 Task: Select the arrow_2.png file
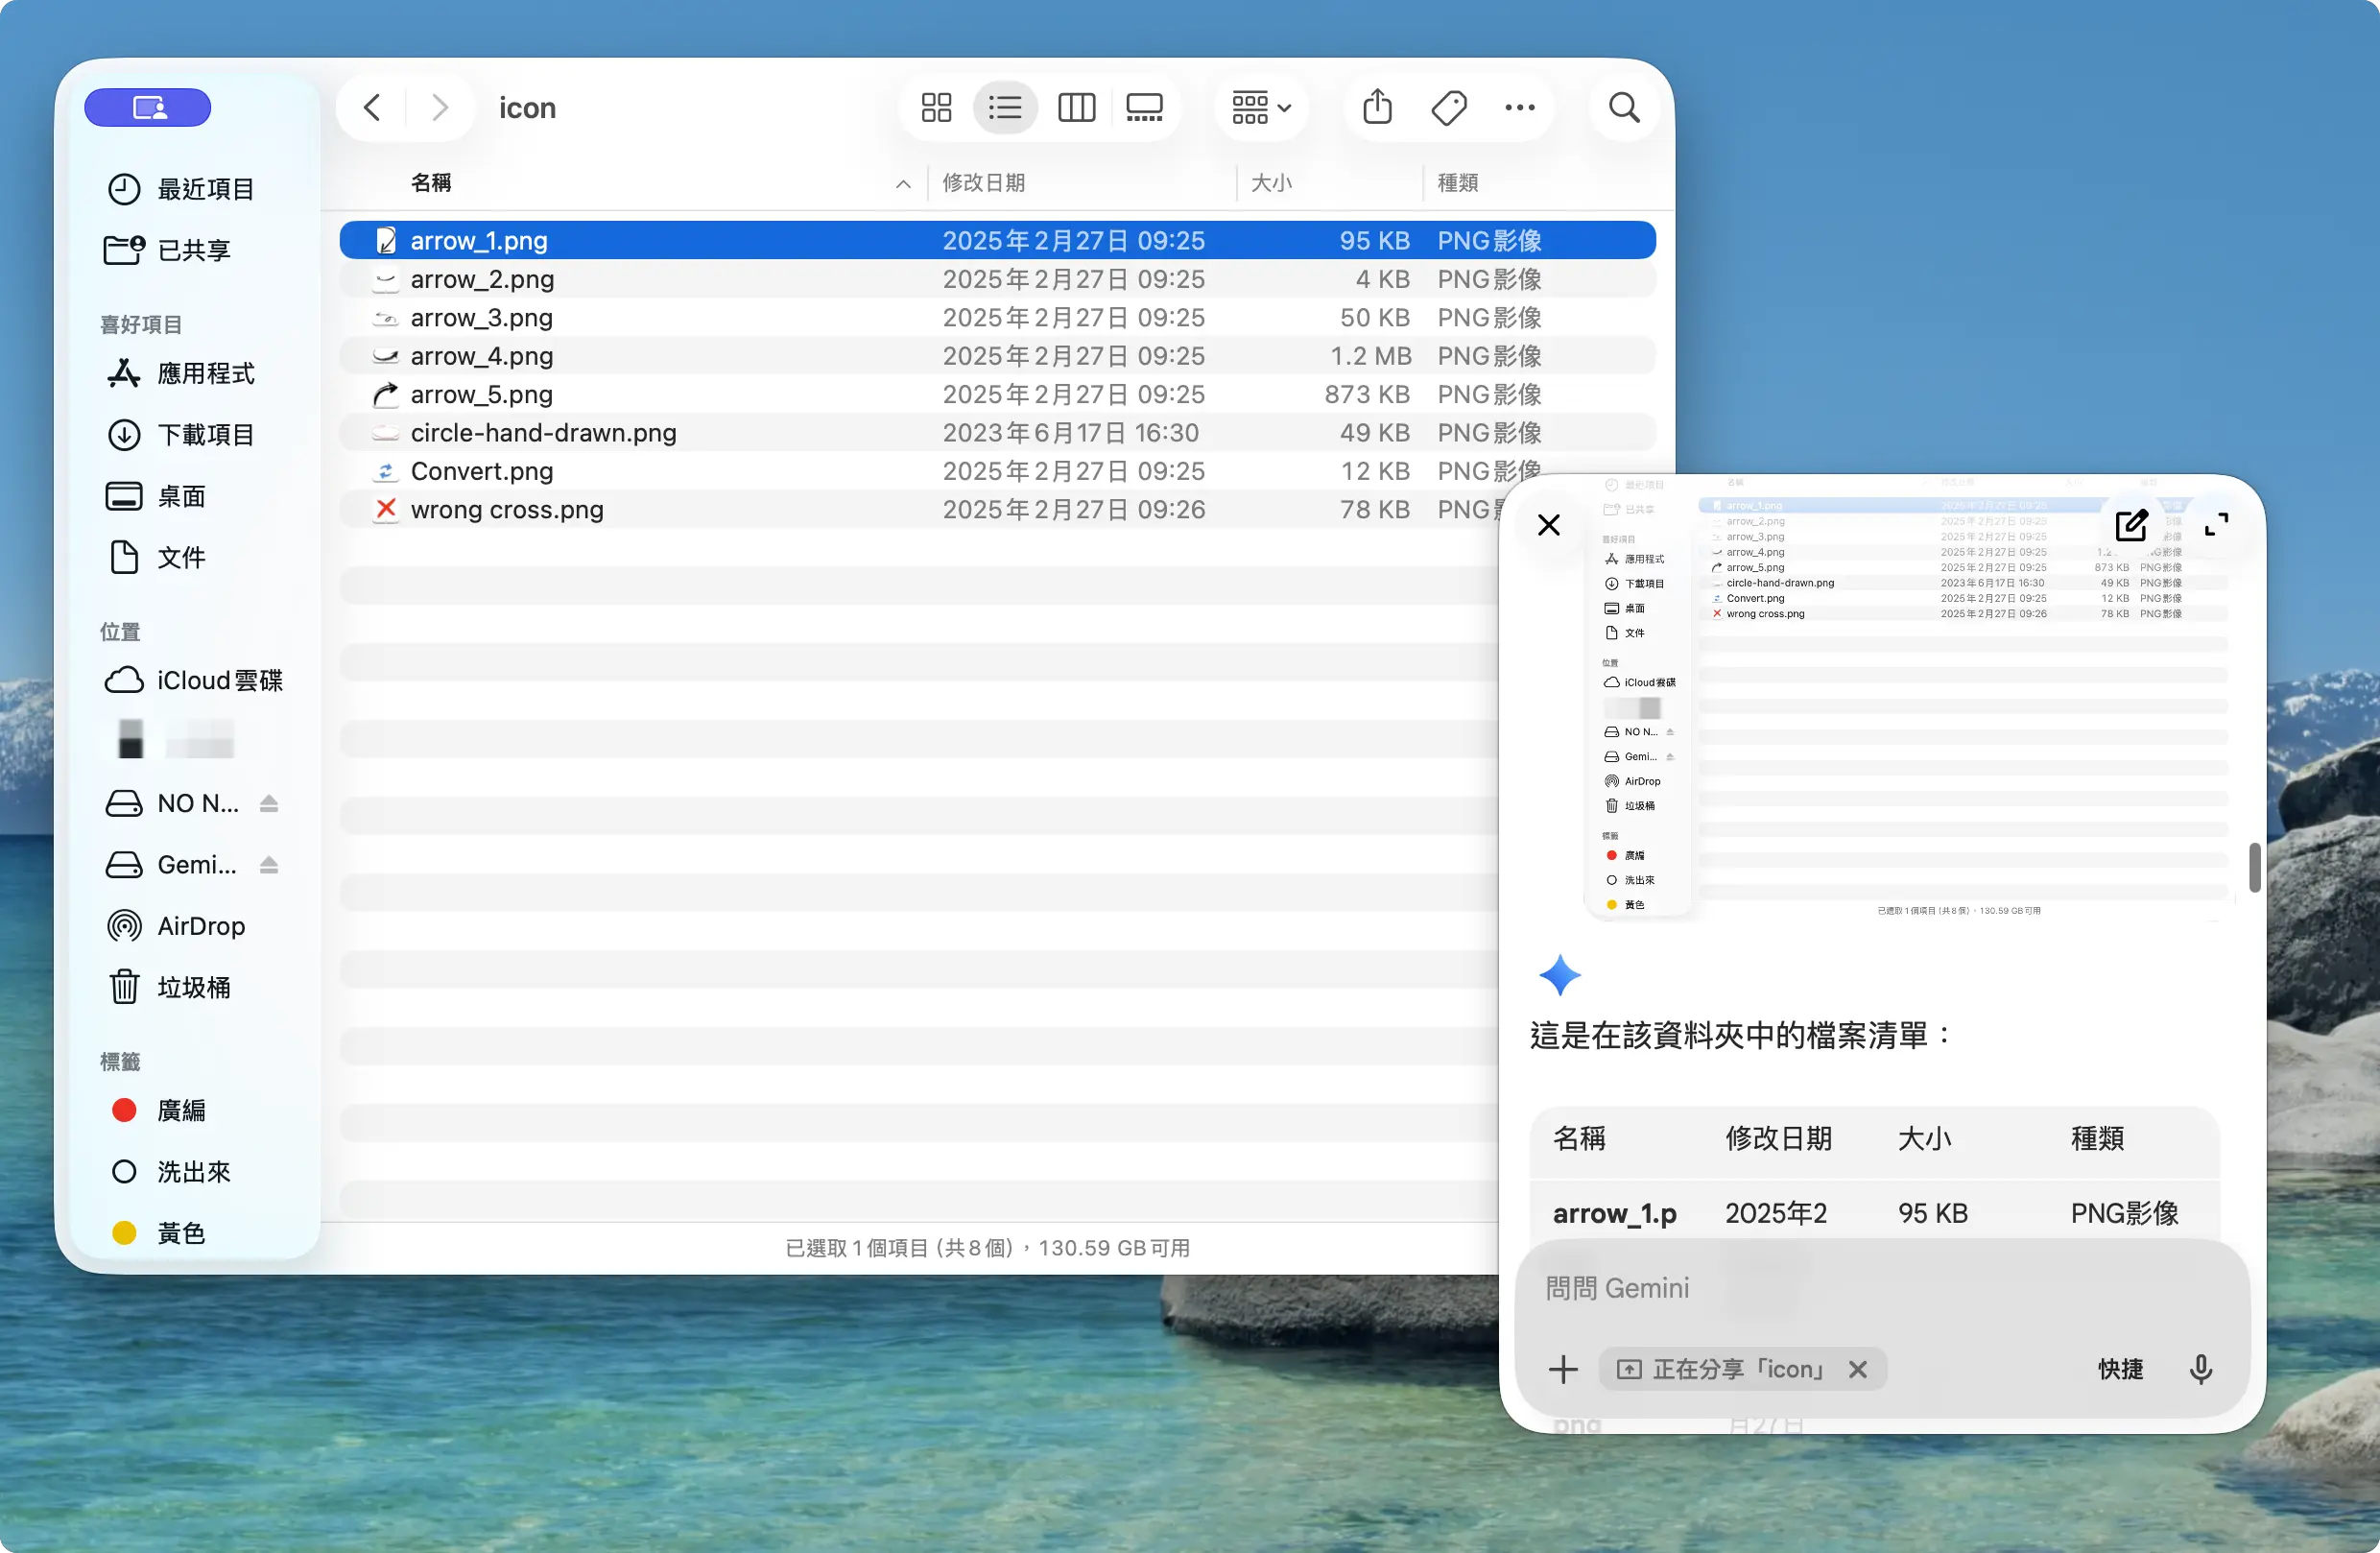tap(997, 279)
